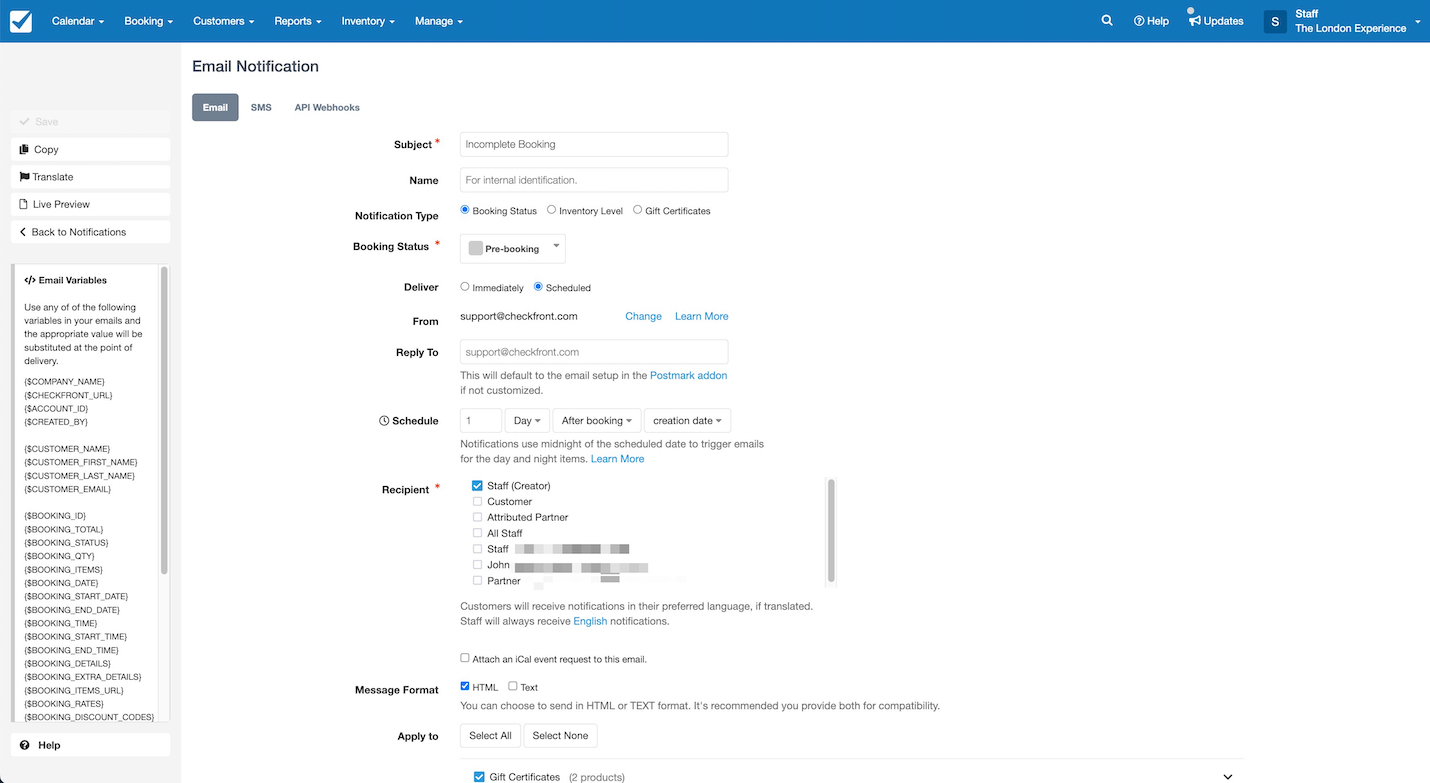Click the {$COMPANY_NAME} variable
The width and height of the screenshot is (1430, 783).
(x=64, y=382)
